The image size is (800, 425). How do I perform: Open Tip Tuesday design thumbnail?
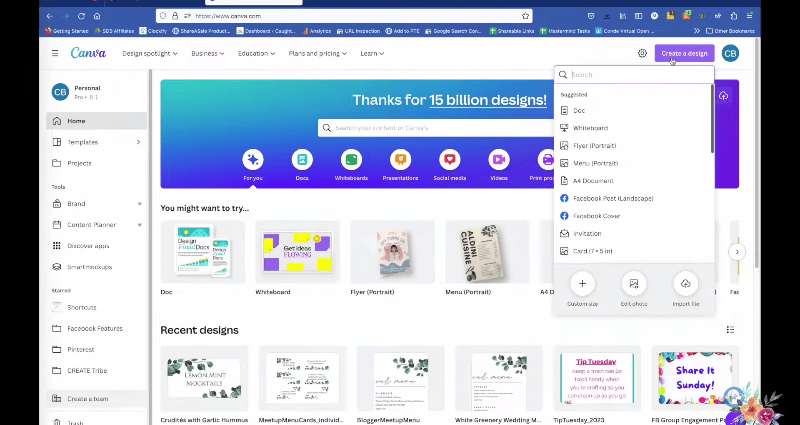pyautogui.click(x=597, y=378)
